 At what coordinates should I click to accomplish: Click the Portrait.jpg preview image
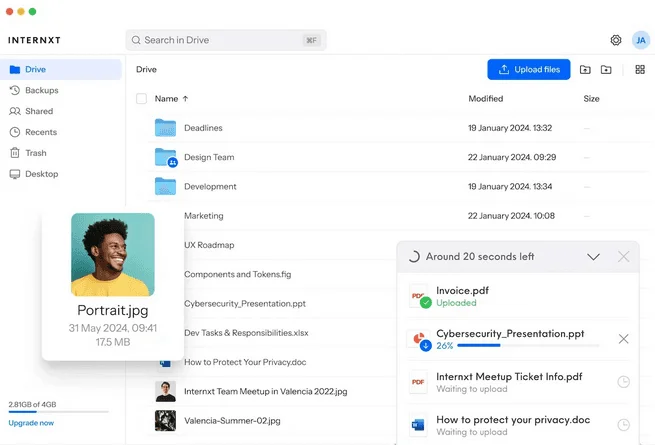[x=113, y=254]
